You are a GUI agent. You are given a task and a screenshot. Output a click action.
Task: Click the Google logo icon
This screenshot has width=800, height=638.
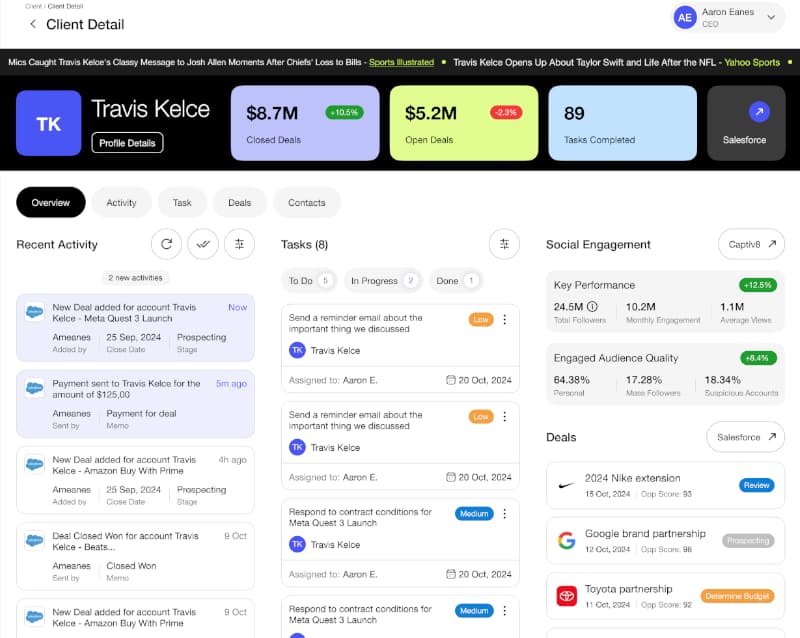566,540
